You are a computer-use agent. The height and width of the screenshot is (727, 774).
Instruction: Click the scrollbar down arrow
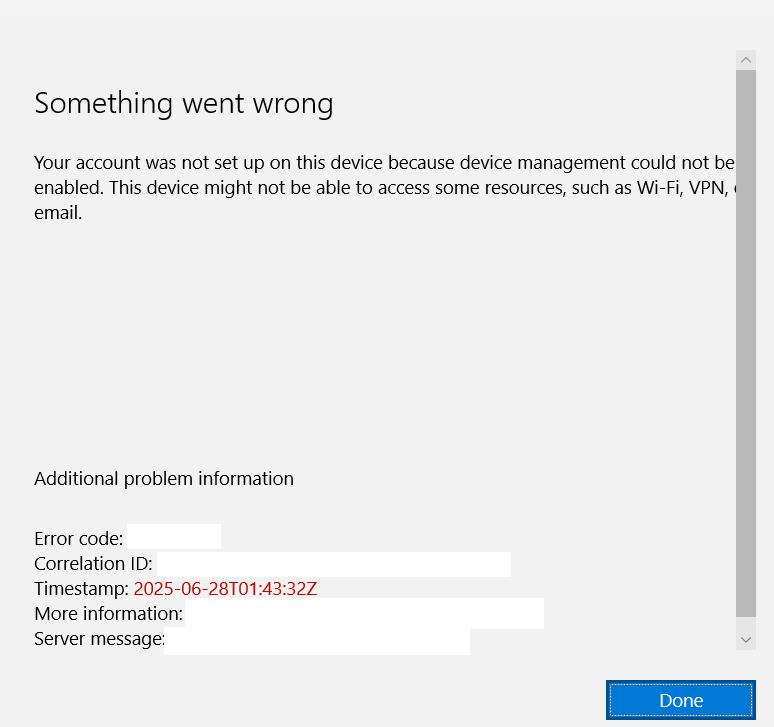click(746, 640)
